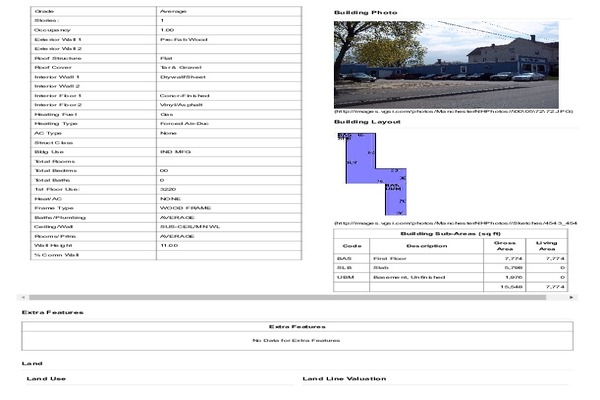The image size is (600, 400).
Task: Click the Land Use heading
Action: coord(46,379)
